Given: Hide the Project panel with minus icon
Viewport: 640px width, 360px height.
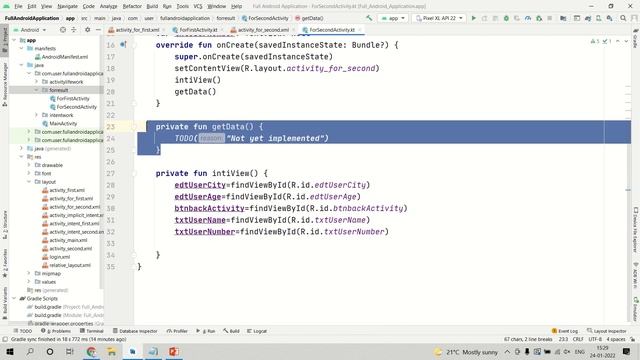Looking at the screenshot, I should [98, 30].
